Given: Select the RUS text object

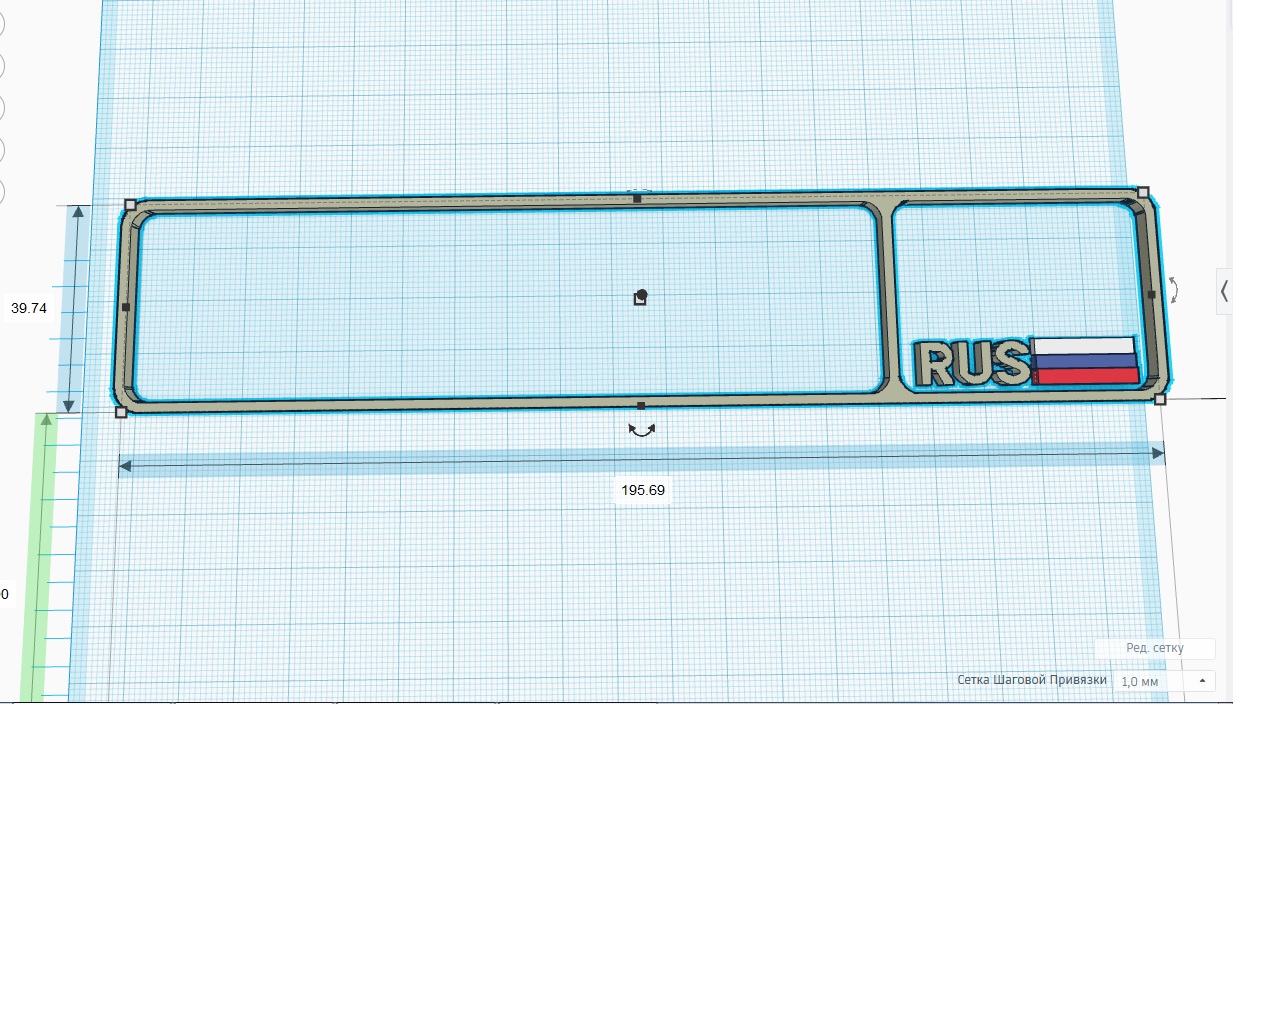Looking at the screenshot, I should coord(972,363).
